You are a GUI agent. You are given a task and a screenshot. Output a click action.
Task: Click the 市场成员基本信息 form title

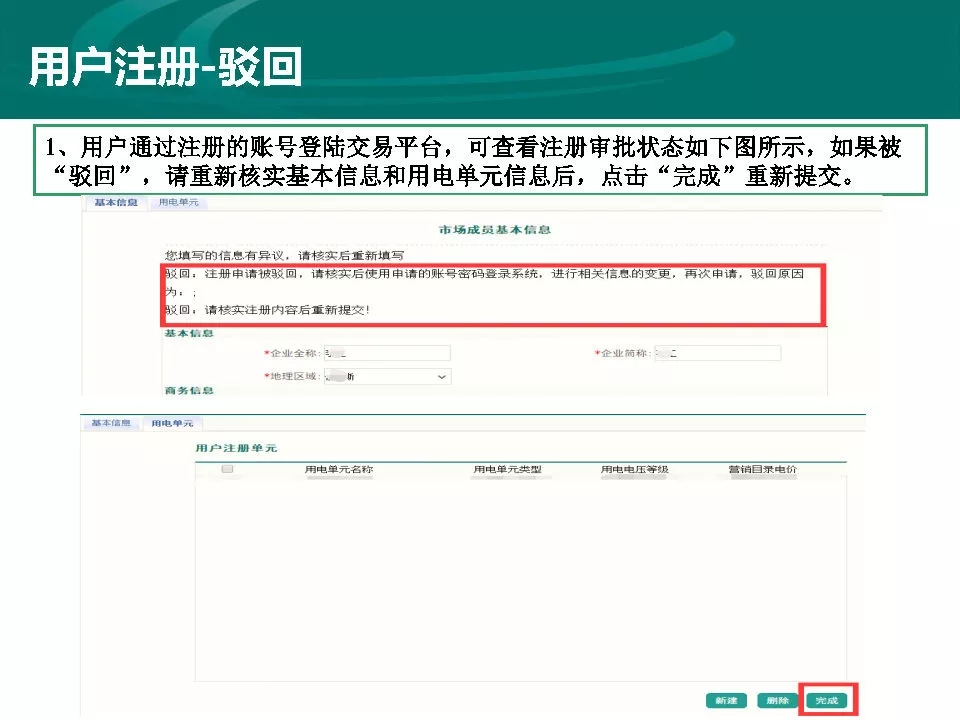coord(495,230)
